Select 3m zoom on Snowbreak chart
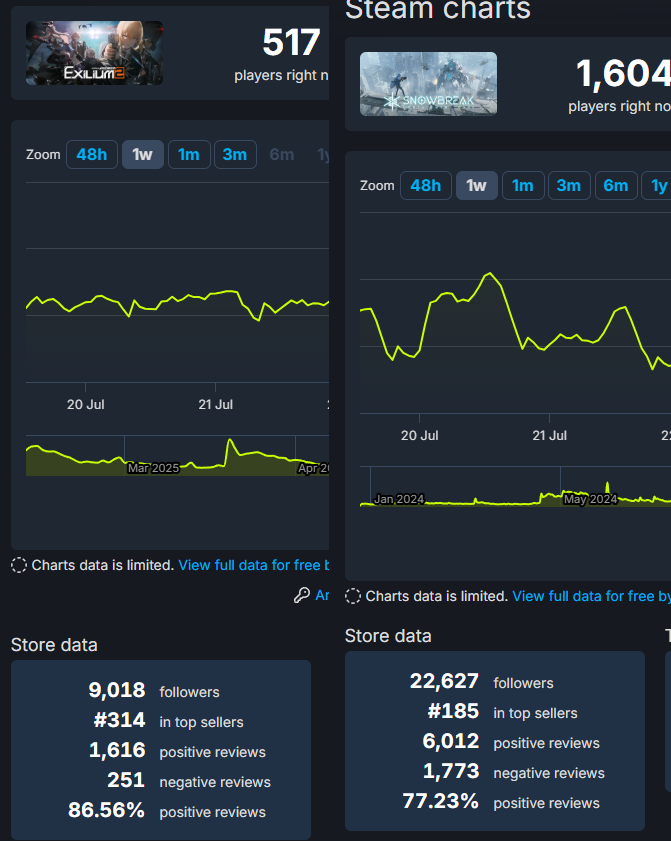 click(569, 186)
